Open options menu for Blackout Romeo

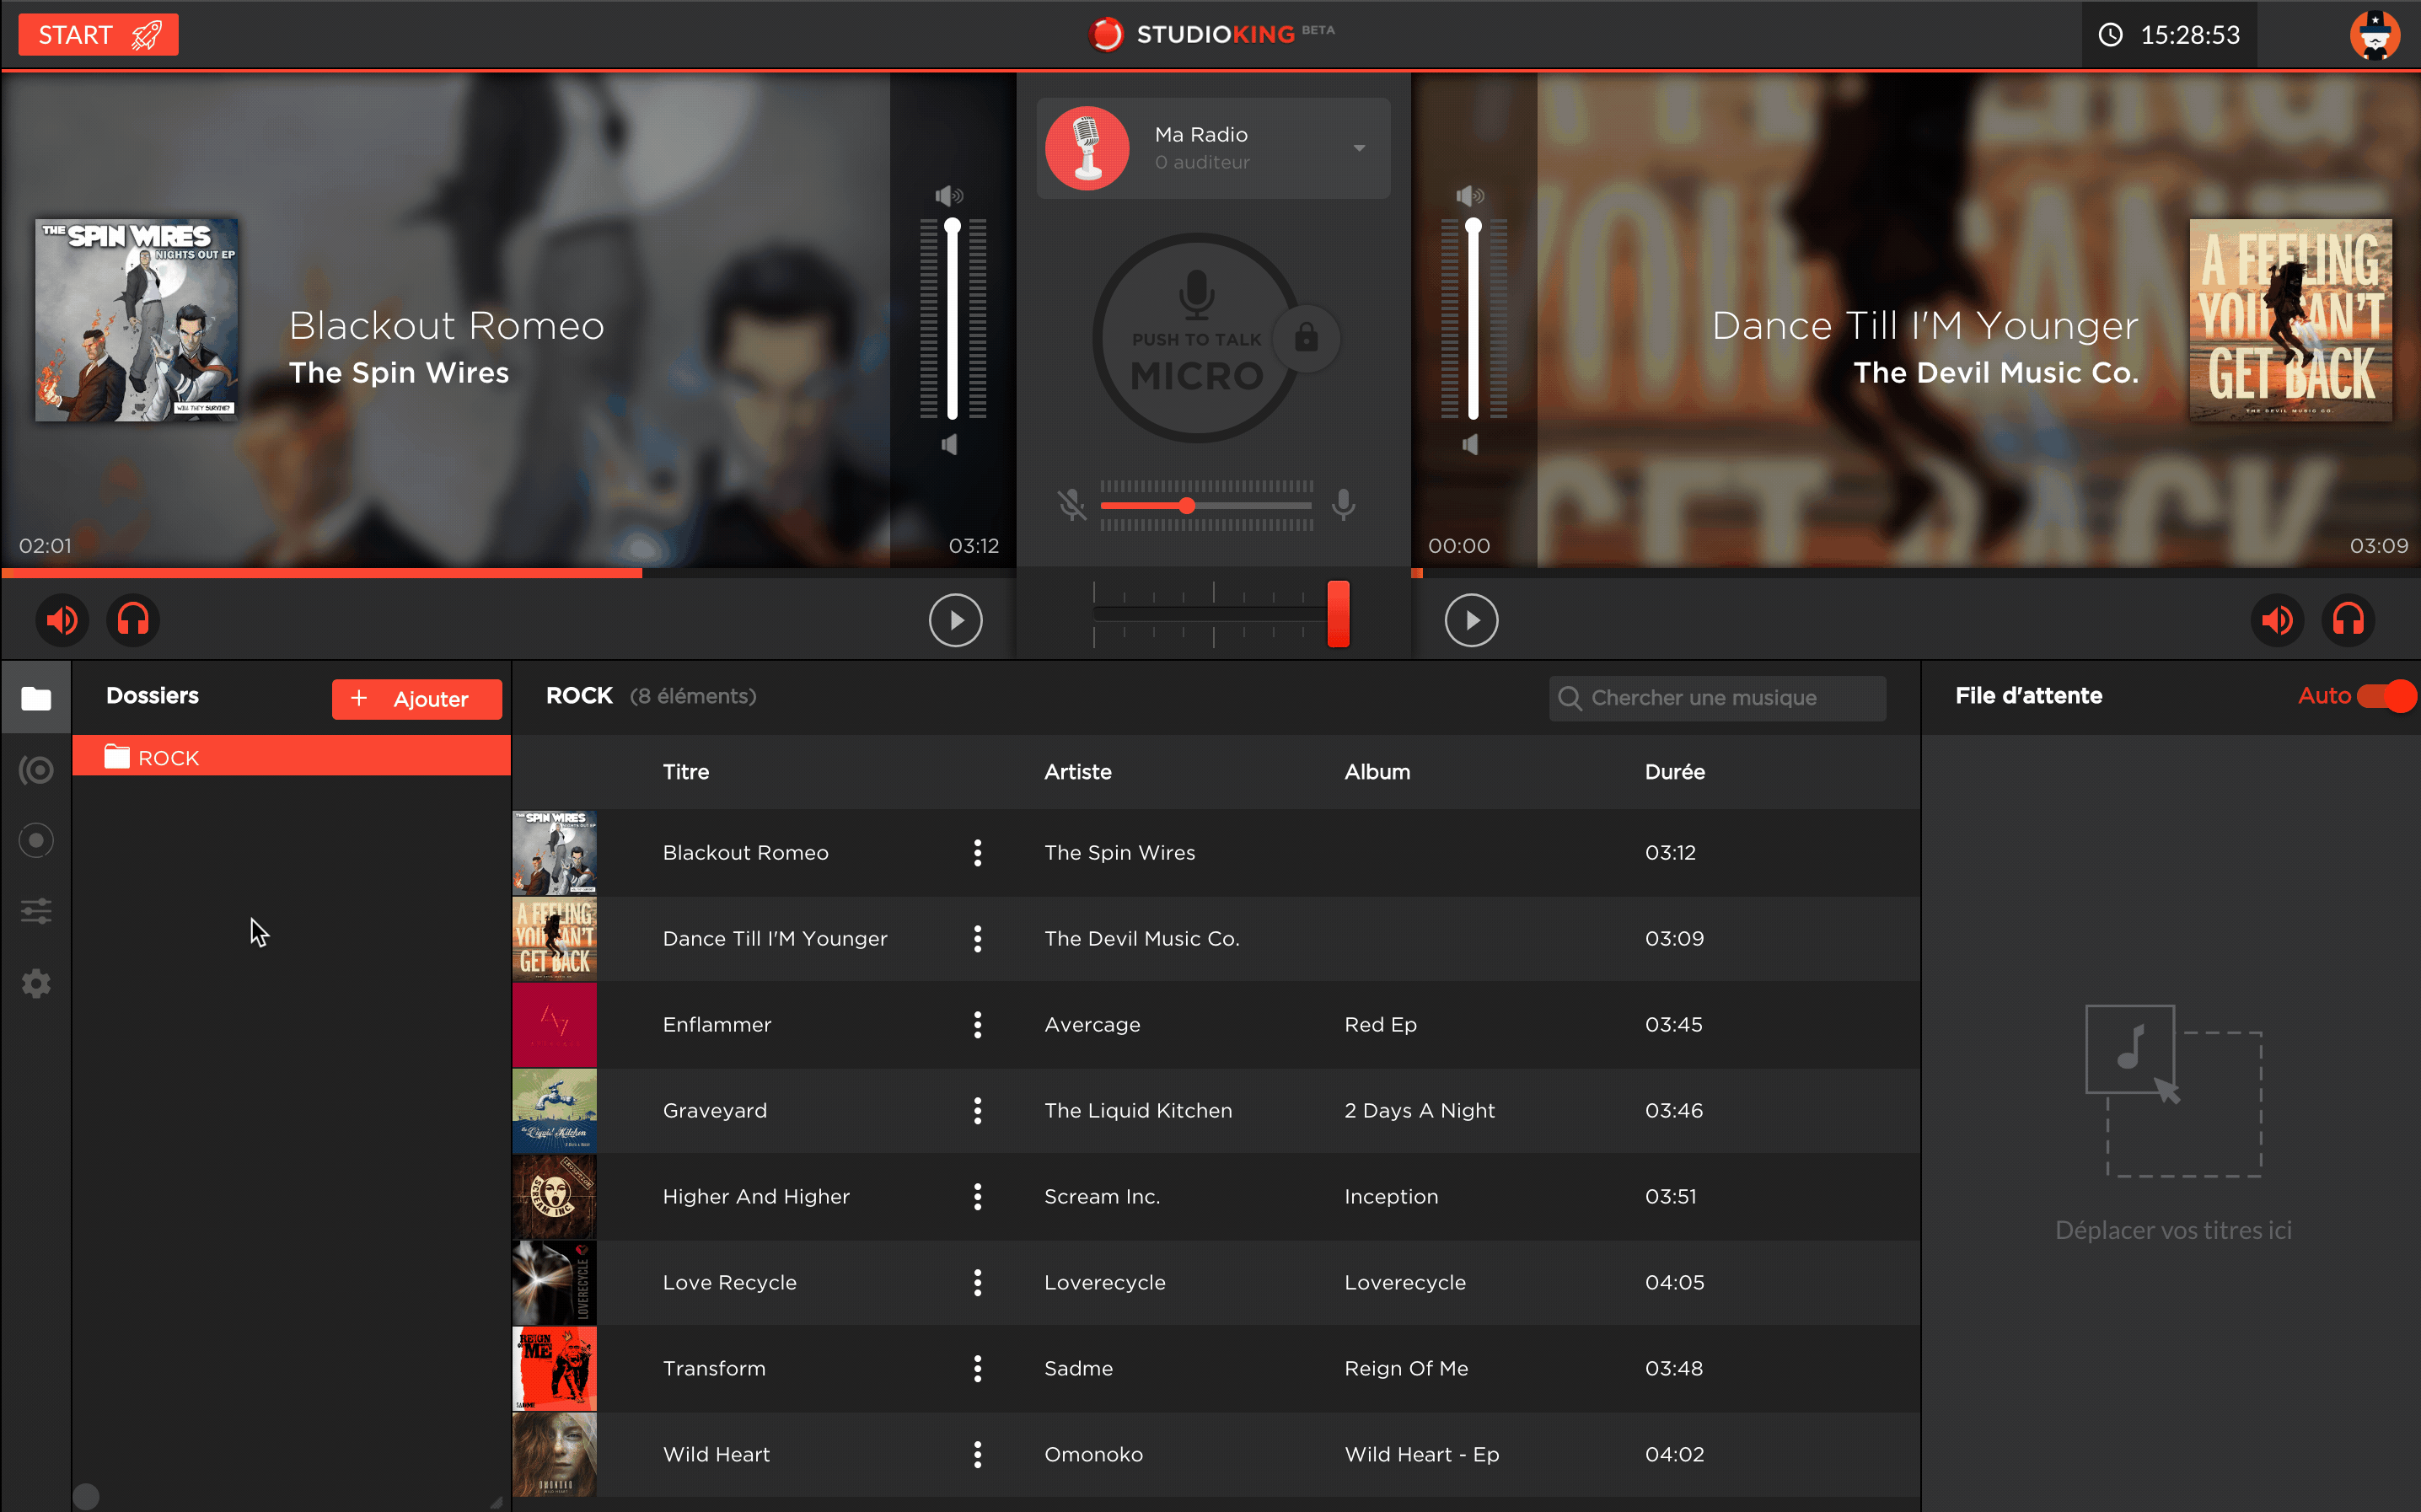pyautogui.click(x=977, y=853)
